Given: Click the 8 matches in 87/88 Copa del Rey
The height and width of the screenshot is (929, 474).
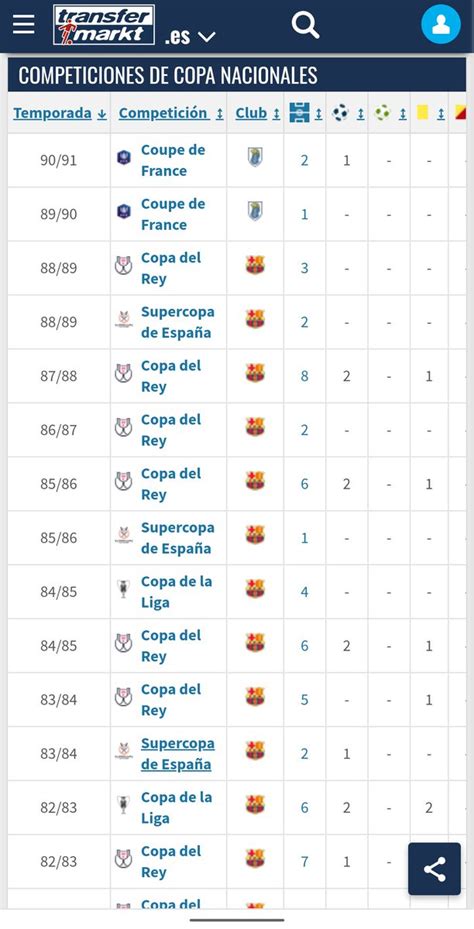Looking at the screenshot, I should tap(305, 376).
